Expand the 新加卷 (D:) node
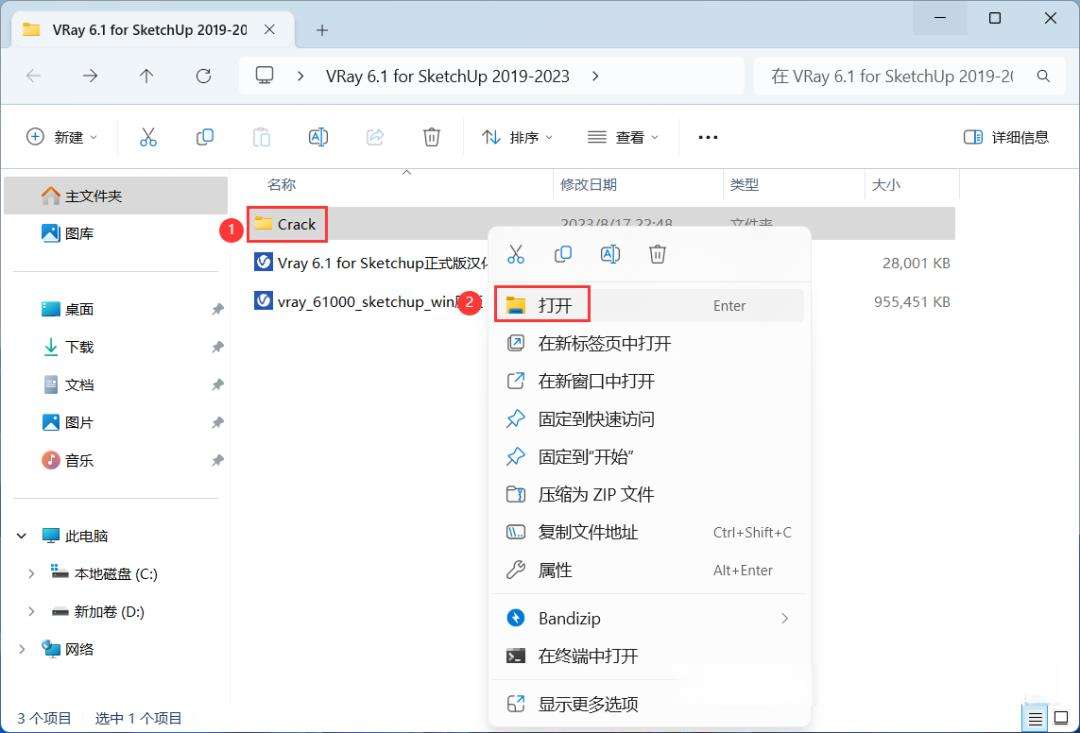The width and height of the screenshot is (1080, 733). click(31, 612)
